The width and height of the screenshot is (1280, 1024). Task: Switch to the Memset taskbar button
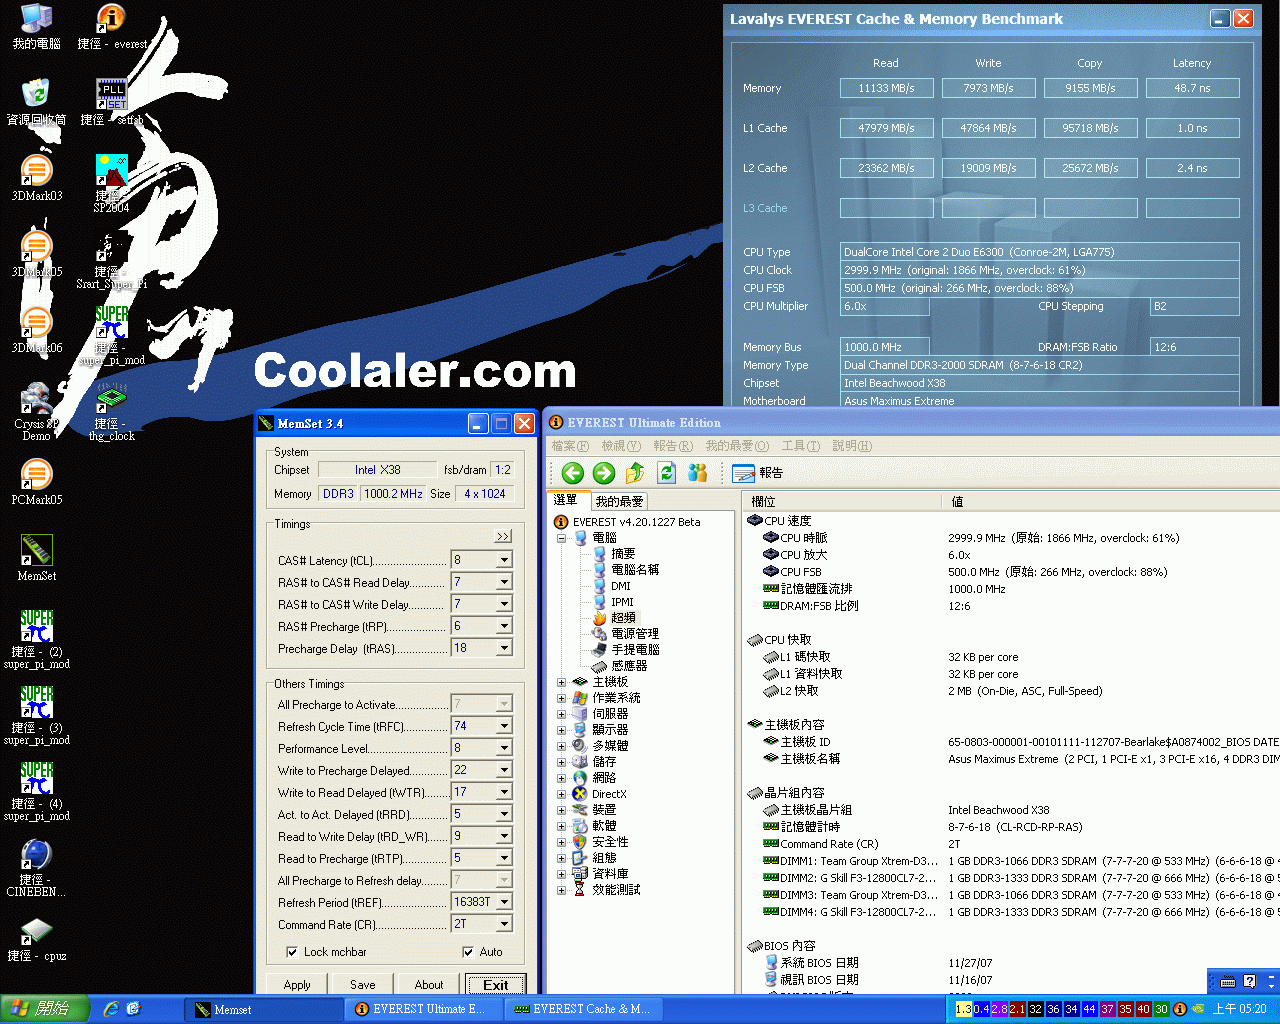263,1010
